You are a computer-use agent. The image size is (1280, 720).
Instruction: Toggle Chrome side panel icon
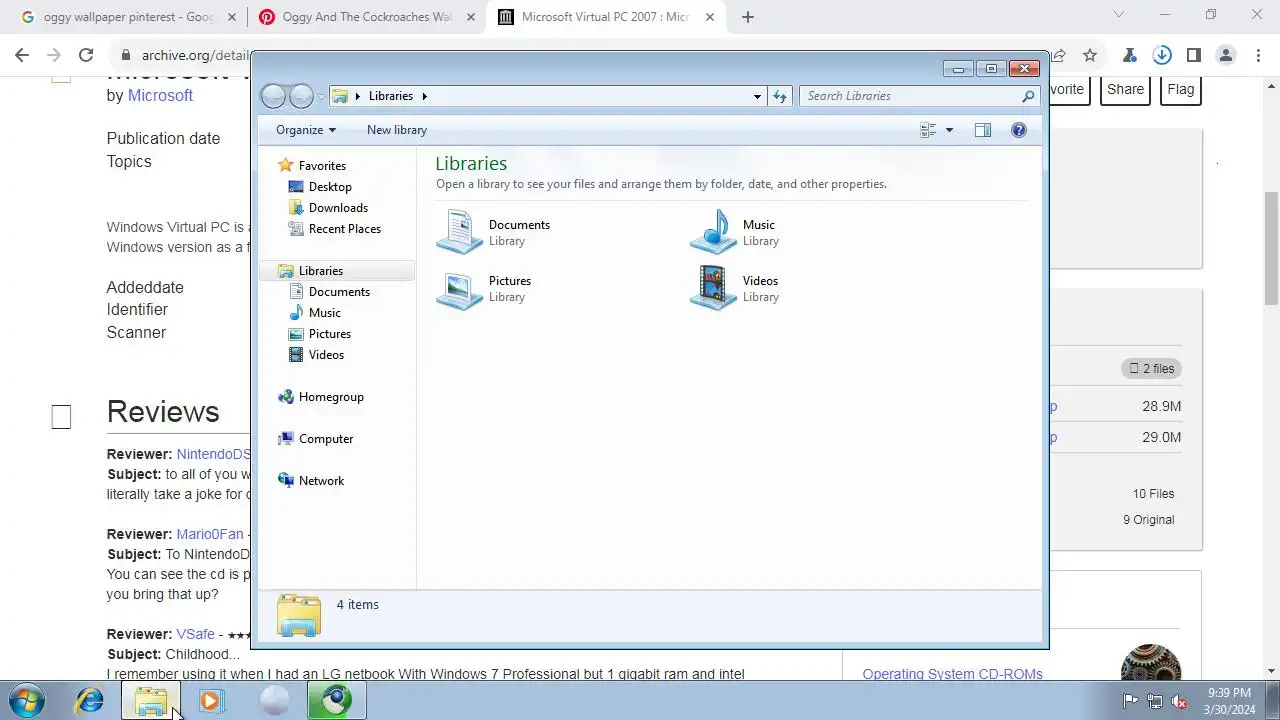(1194, 56)
